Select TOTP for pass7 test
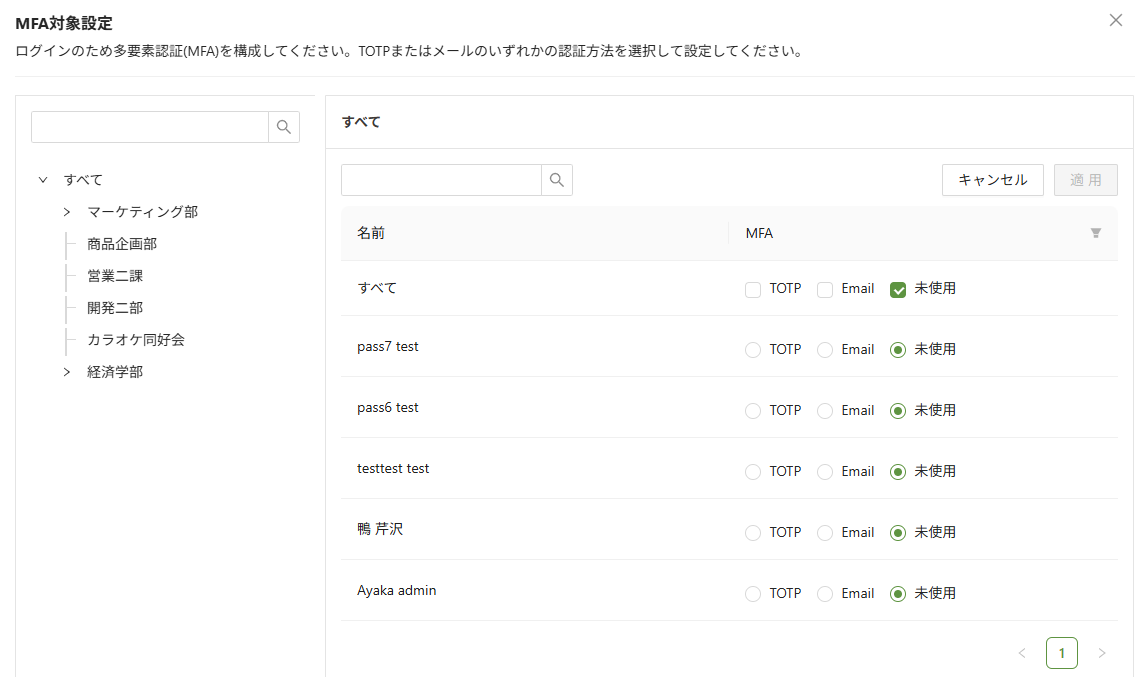The height and width of the screenshot is (677, 1135). tap(753, 350)
